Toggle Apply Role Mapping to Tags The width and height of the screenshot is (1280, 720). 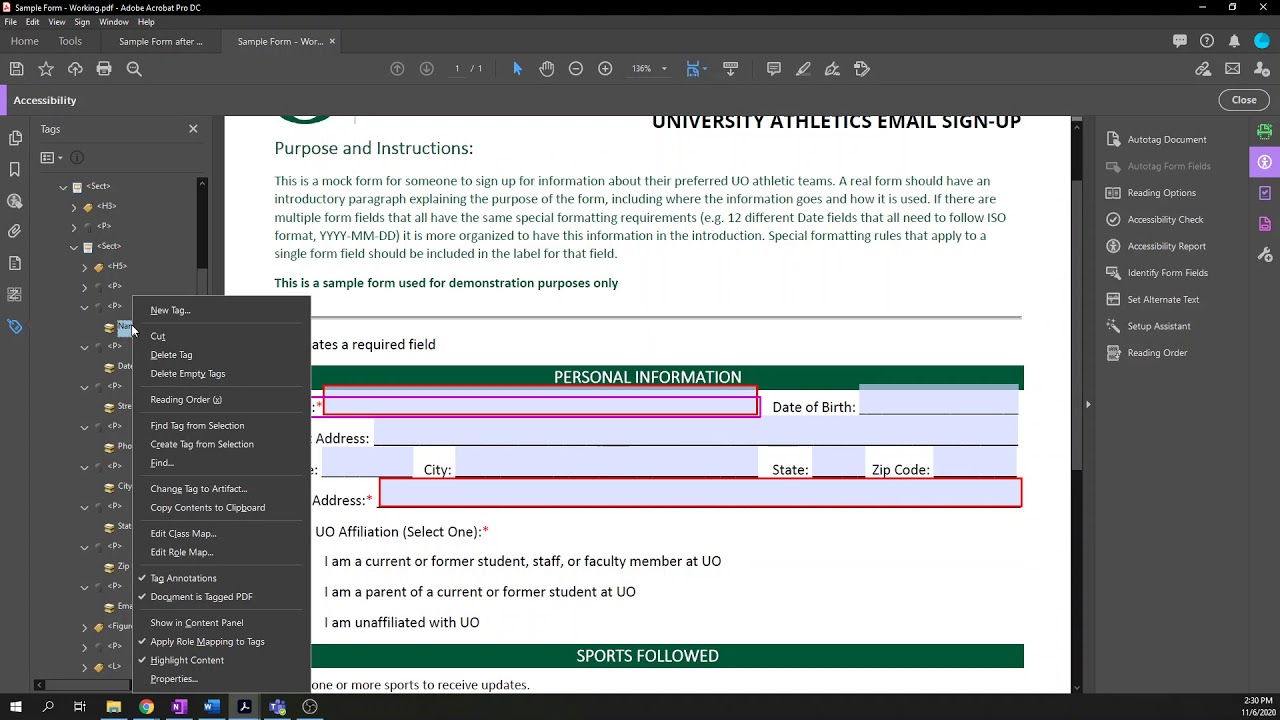tap(206, 642)
